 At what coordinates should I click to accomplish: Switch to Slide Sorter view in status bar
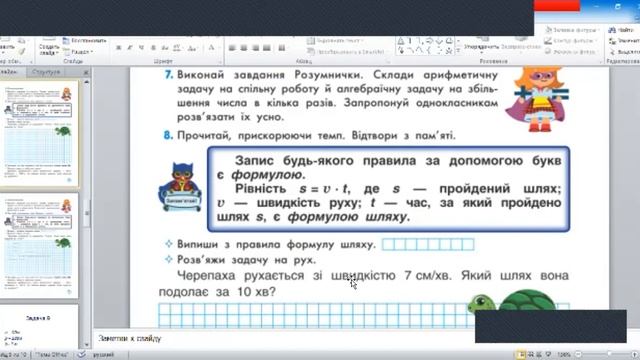531,355
